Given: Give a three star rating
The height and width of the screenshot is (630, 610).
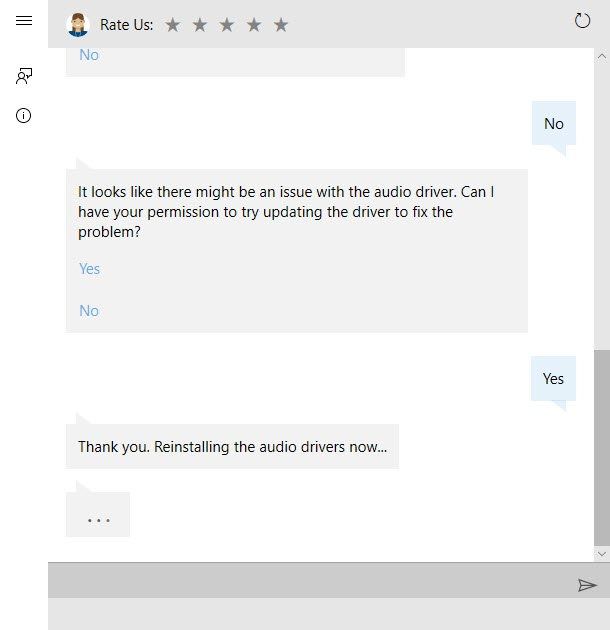Looking at the screenshot, I should (x=227, y=25).
